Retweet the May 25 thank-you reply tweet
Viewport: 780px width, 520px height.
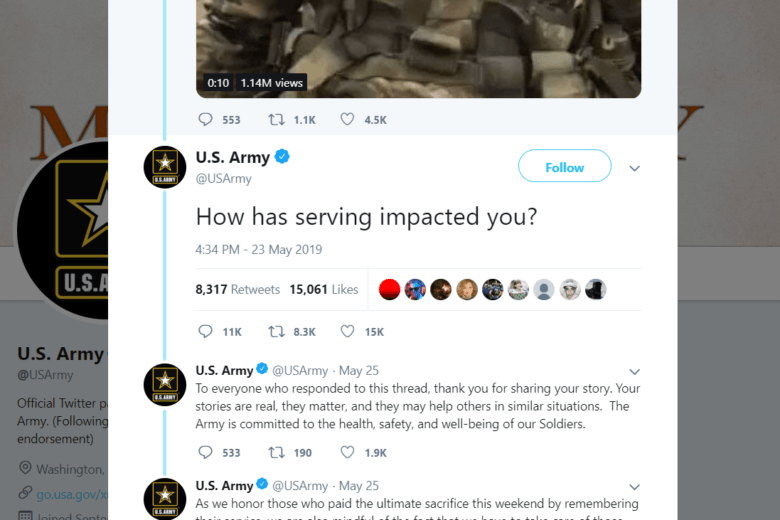click(277, 452)
